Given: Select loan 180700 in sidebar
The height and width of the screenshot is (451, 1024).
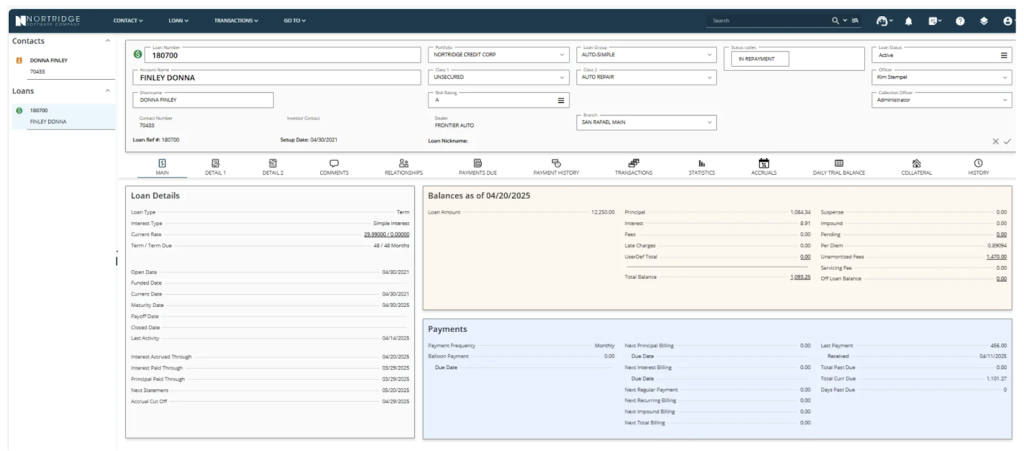Looking at the screenshot, I should point(64,116).
